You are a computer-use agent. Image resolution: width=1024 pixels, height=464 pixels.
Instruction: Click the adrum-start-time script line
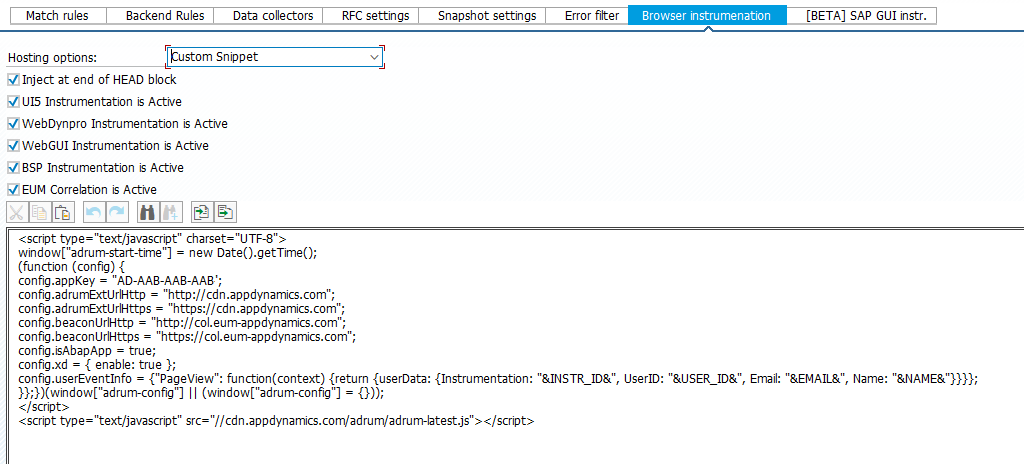tap(168, 253)
